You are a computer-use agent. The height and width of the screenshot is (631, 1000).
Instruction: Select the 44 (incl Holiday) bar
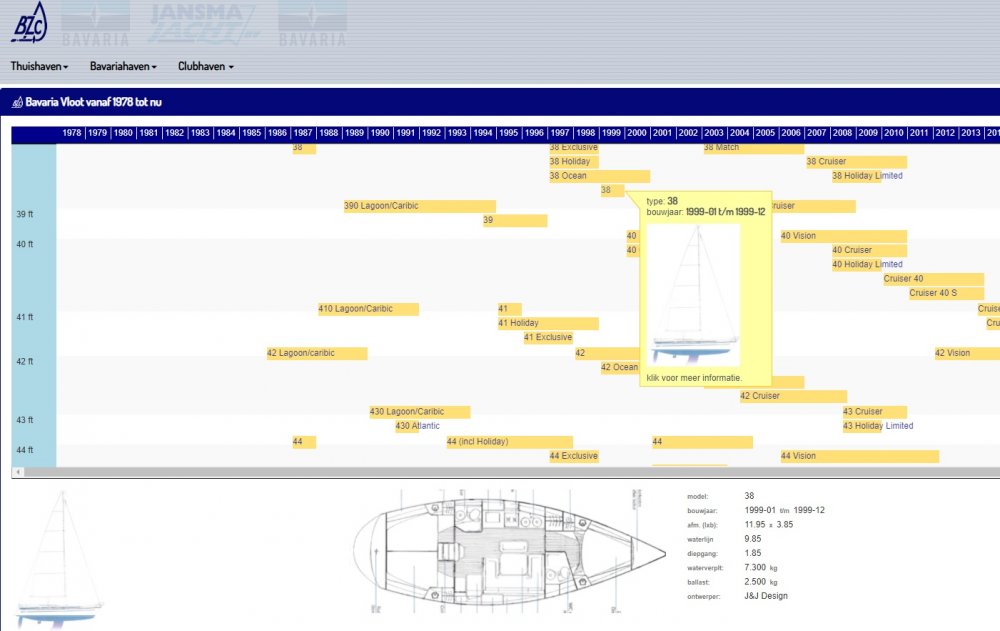point(509,442)
